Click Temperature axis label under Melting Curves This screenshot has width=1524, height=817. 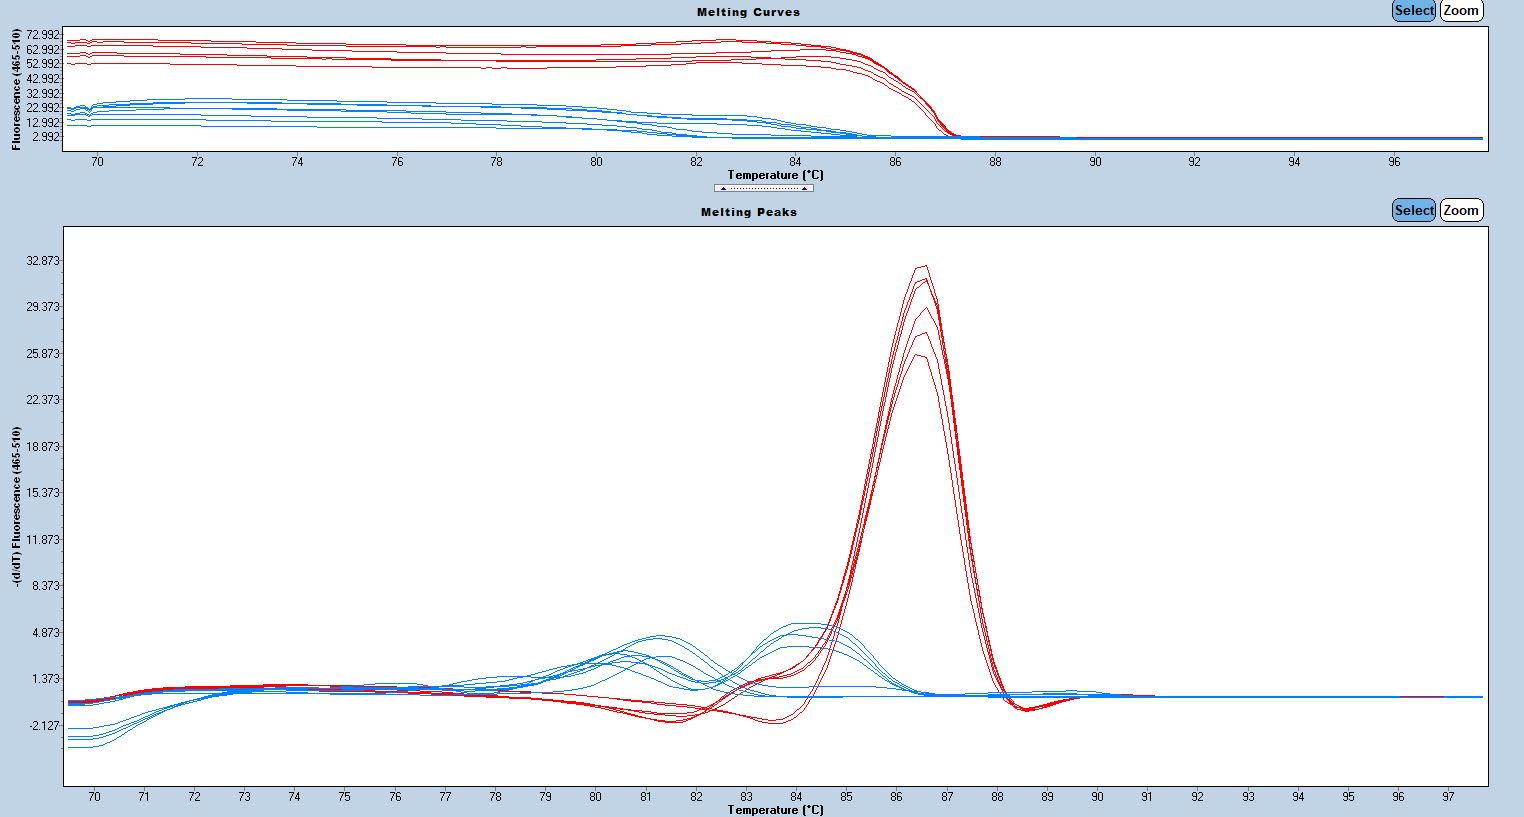[775, 175]
